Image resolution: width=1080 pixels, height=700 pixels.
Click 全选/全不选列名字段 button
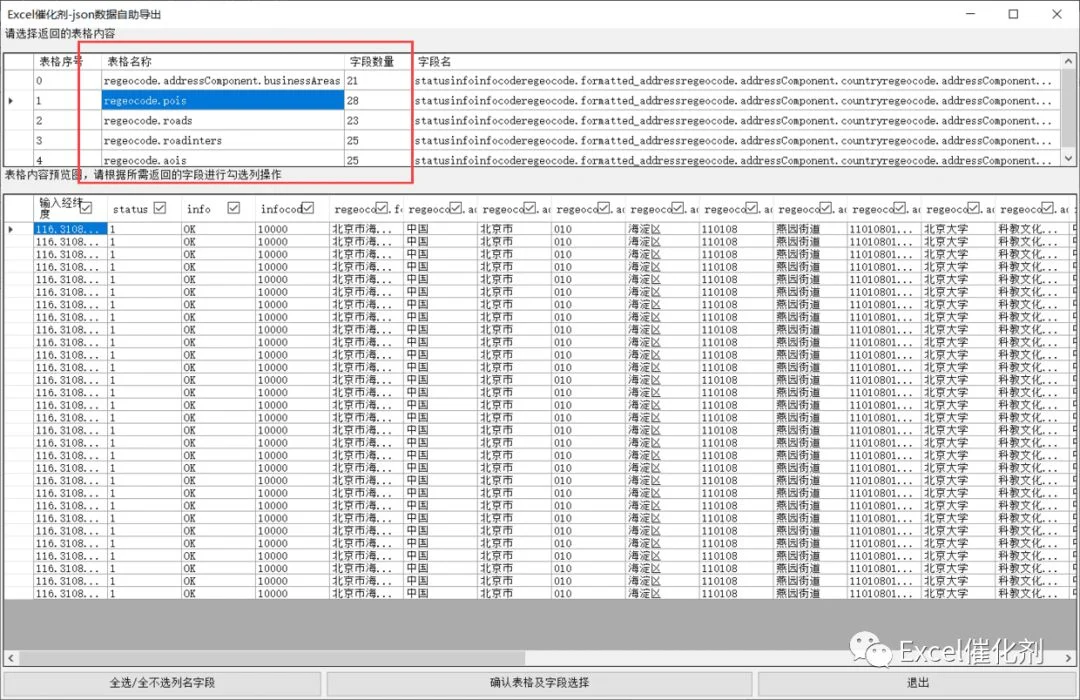163,683
